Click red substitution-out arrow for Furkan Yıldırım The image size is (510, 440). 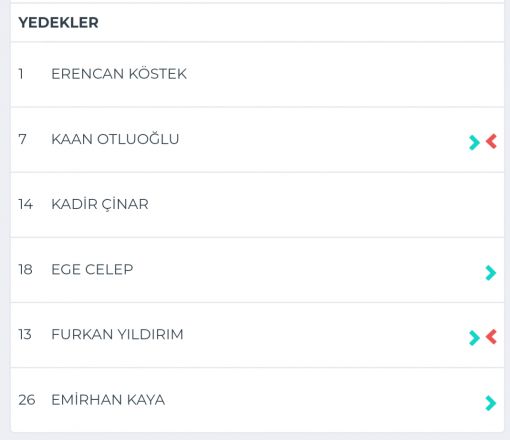[x=491, y=336]
